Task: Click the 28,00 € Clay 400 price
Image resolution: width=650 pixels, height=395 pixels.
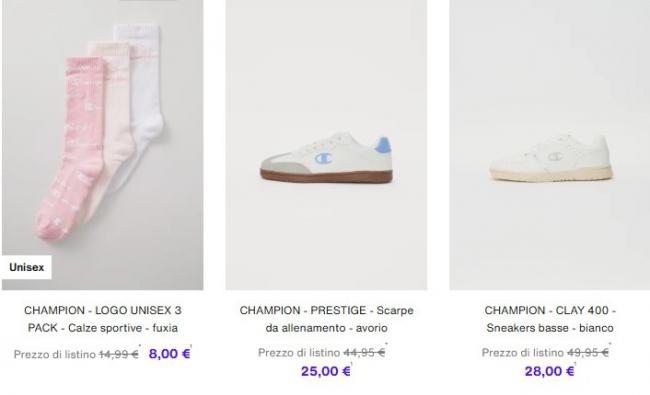Action: (550, 371)
